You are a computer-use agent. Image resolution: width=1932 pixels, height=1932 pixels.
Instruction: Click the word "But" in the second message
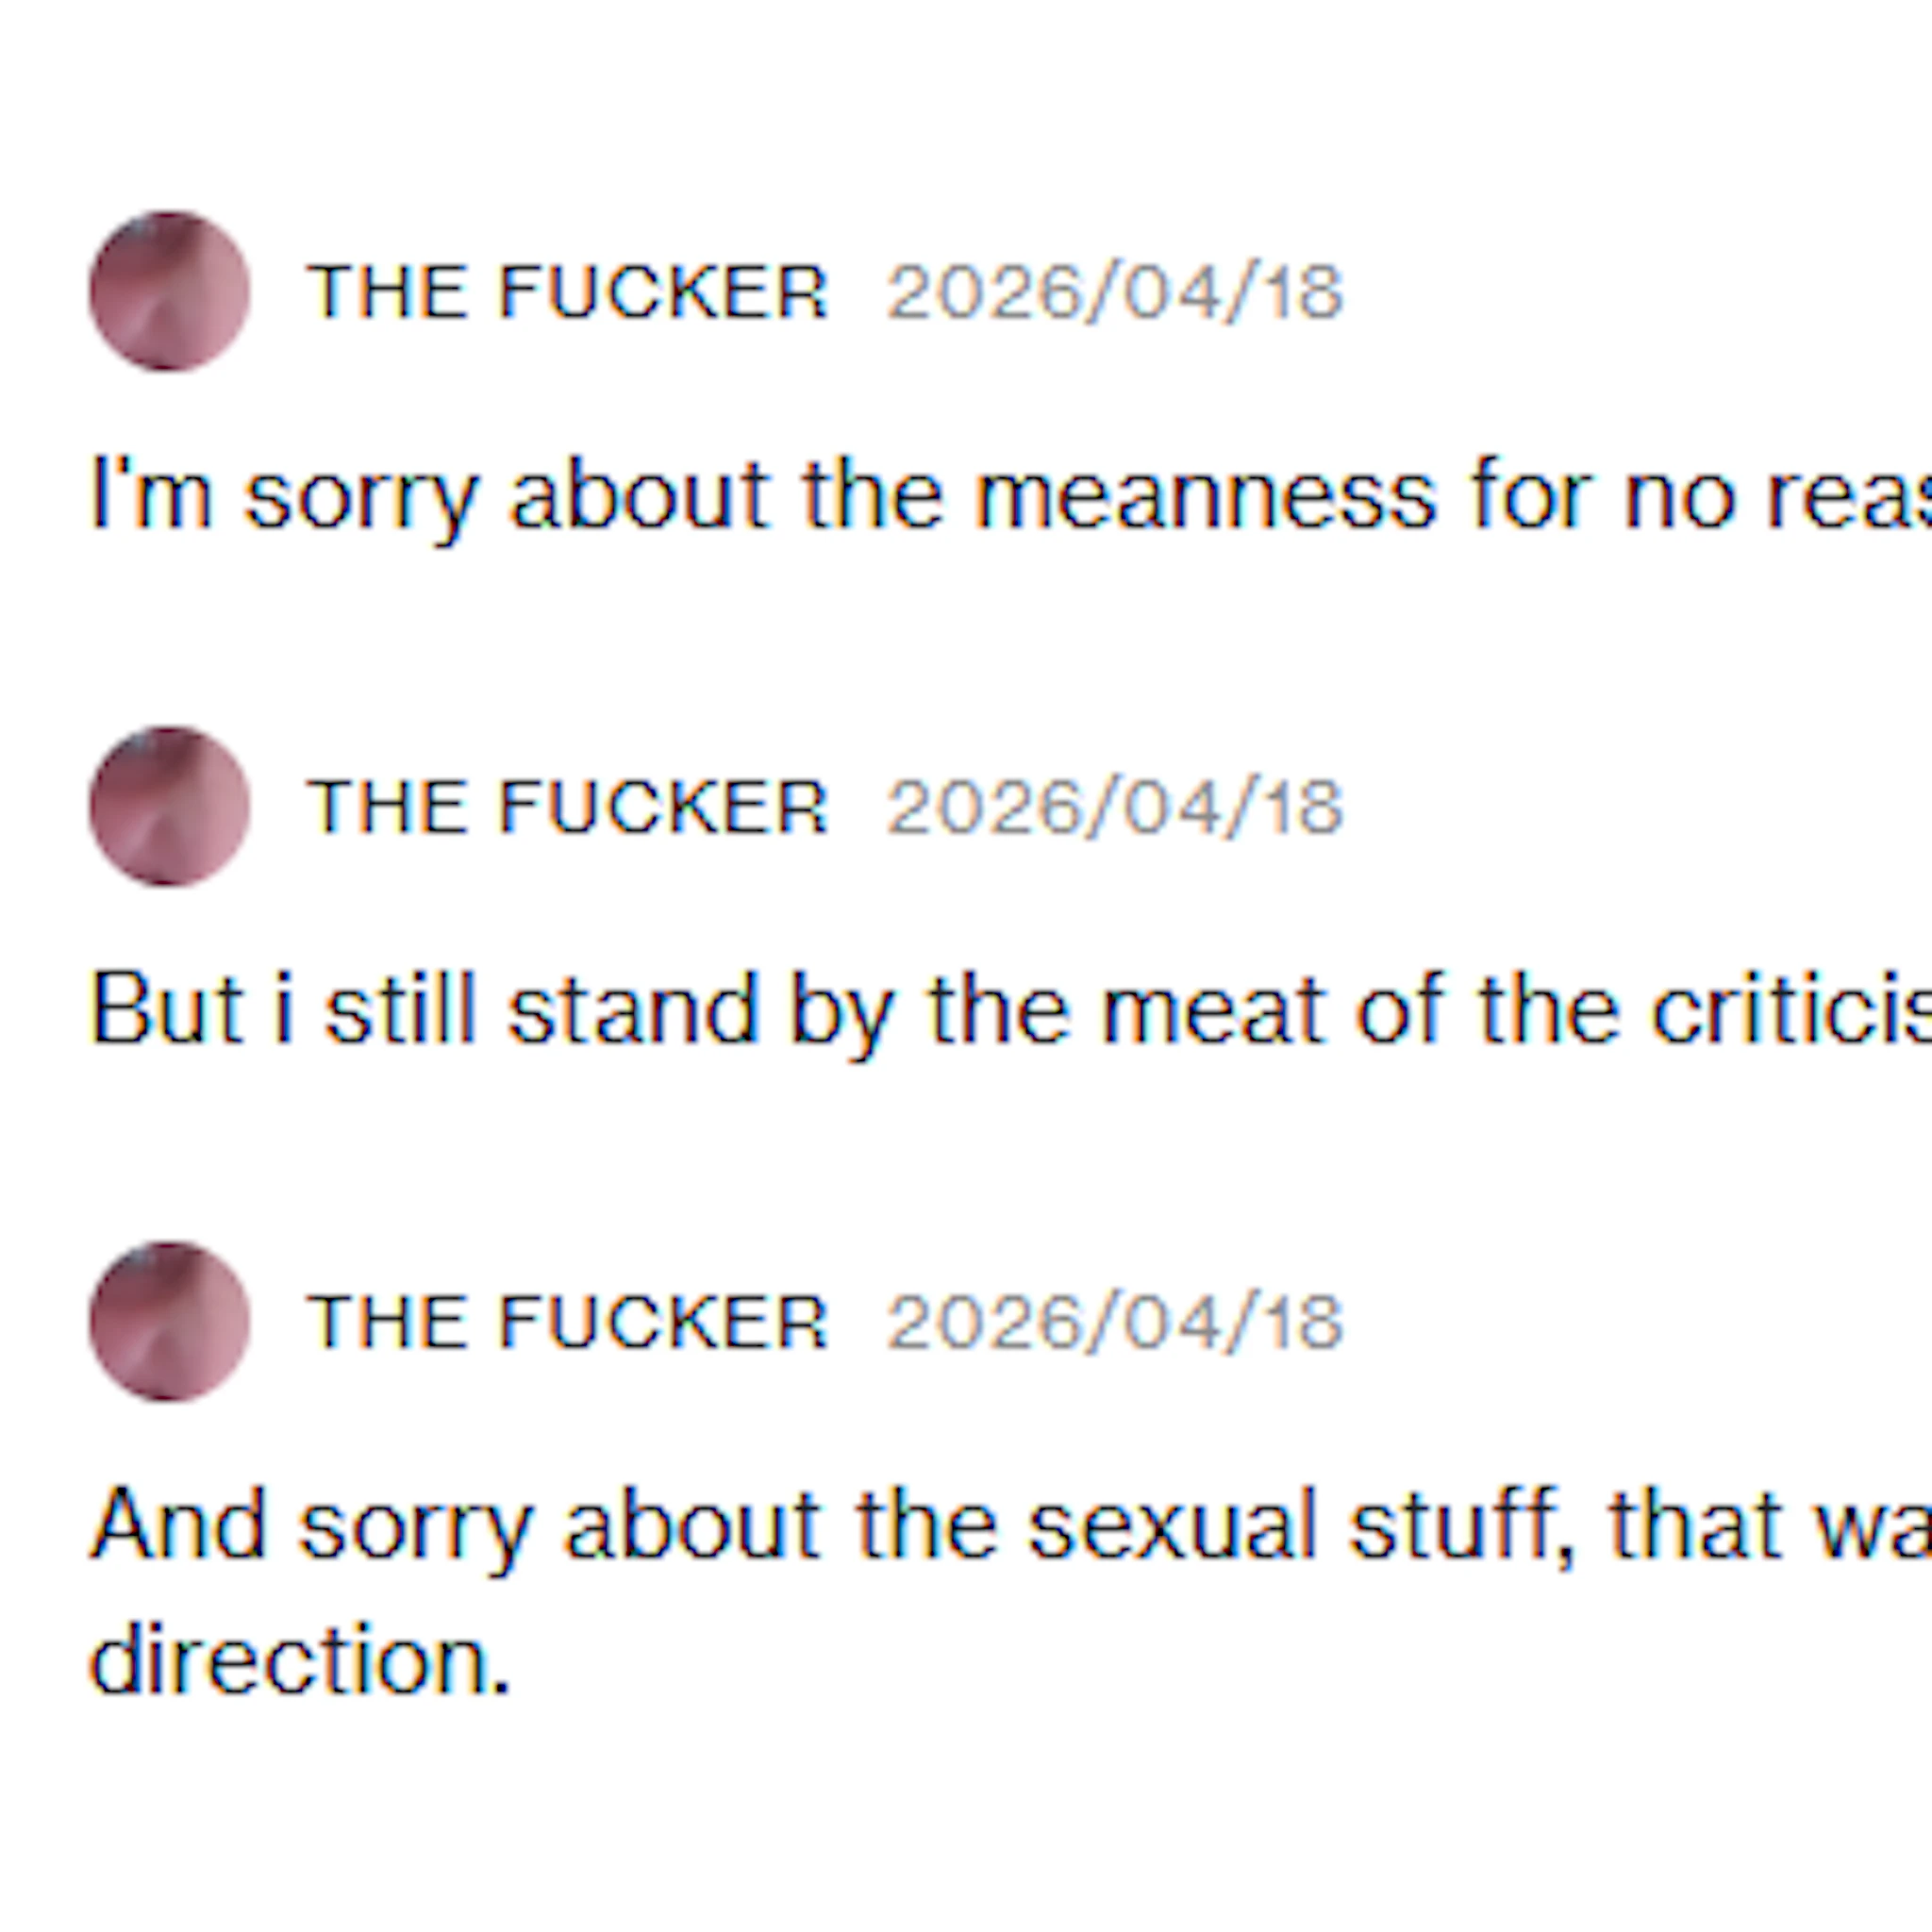(x=167, y=1010)
